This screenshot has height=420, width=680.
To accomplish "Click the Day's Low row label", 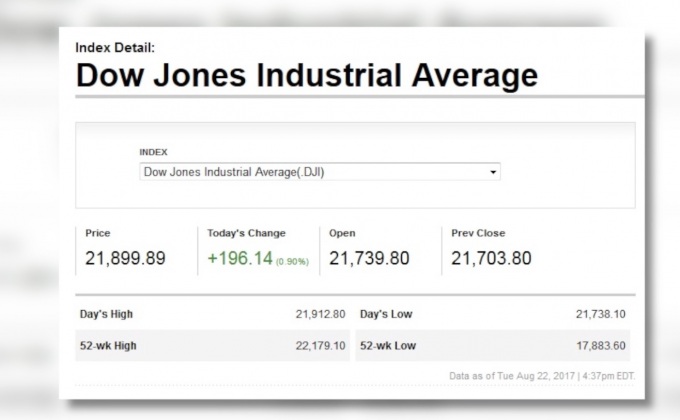I will point(385,314).
